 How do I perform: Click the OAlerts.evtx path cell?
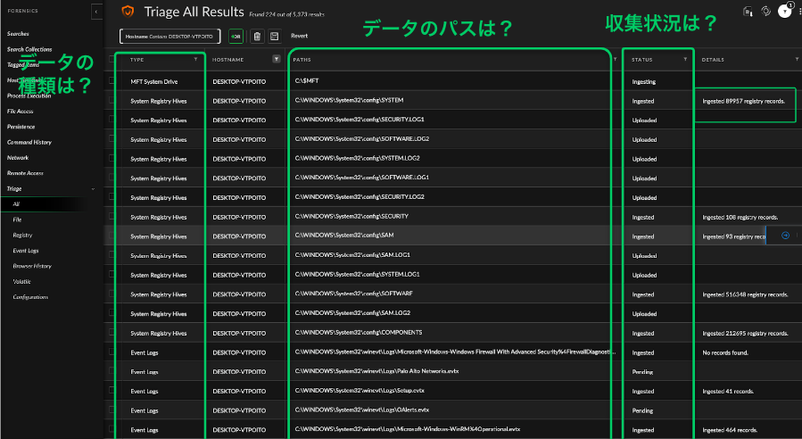click(362, 410)
